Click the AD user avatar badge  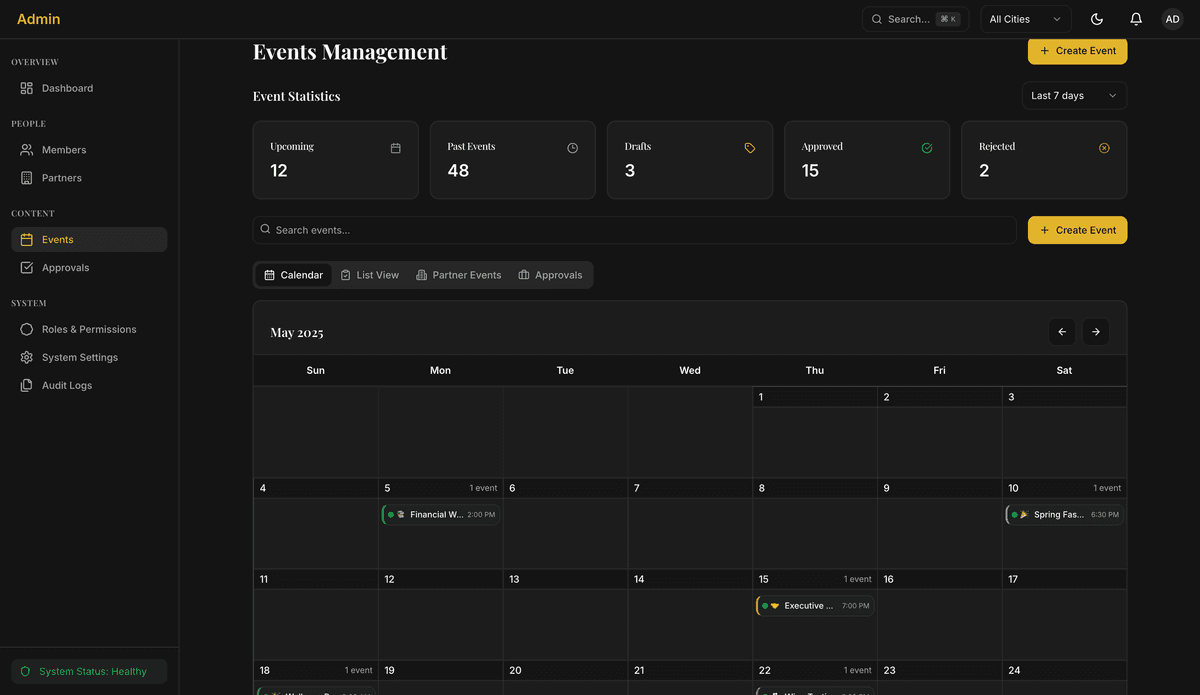point(1172,18)
